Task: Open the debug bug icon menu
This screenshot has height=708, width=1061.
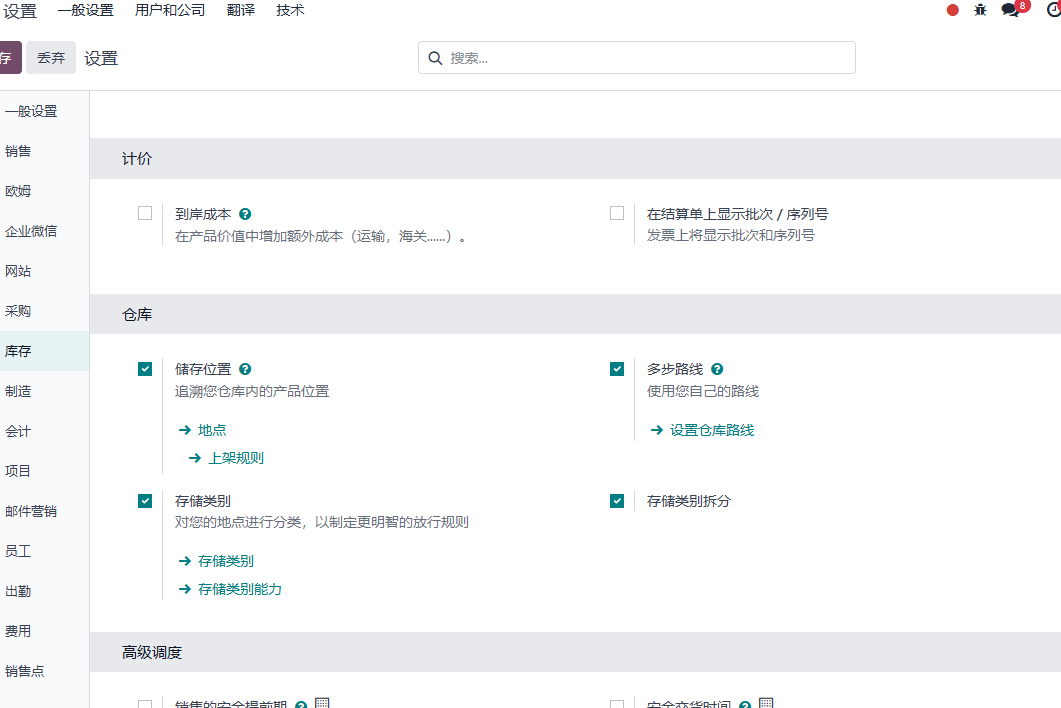Action: pos(980,10)
